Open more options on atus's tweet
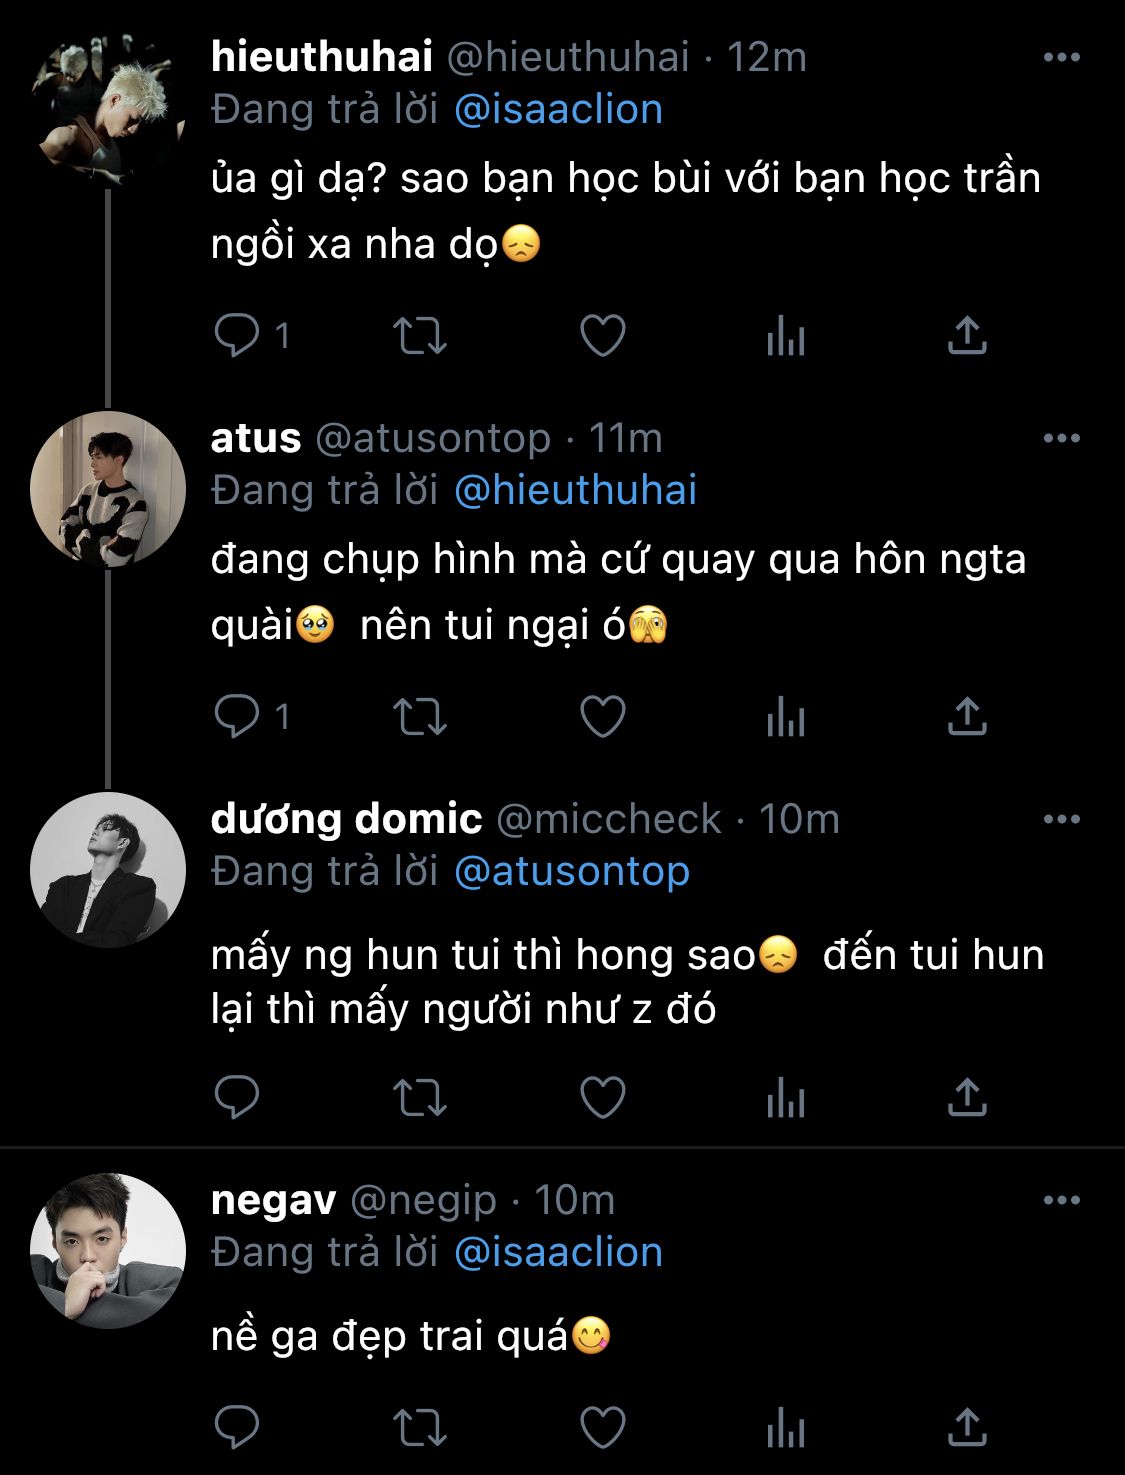Viewport: 1125px width, 1475px height. click(x=1061, y=439)
